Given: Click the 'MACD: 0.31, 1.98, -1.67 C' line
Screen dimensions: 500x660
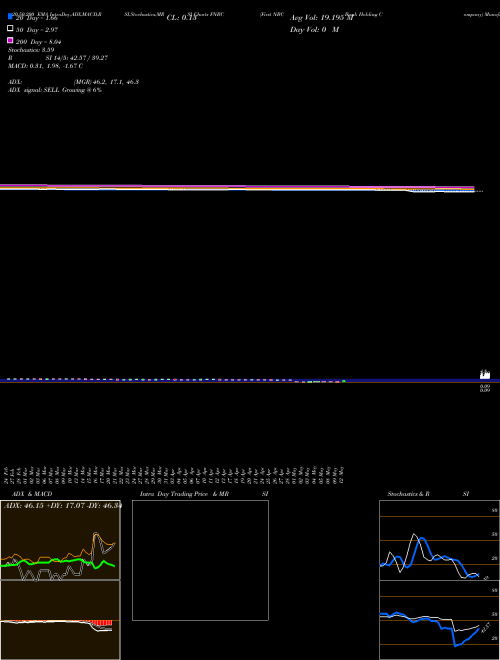Looking at the screenshot, I should [45, 66].
